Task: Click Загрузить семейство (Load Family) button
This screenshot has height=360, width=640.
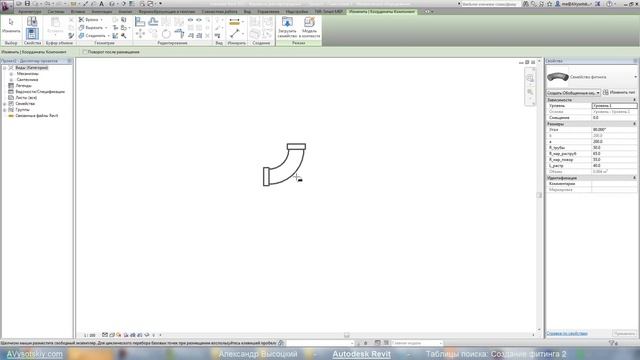Action: [287, 27]
